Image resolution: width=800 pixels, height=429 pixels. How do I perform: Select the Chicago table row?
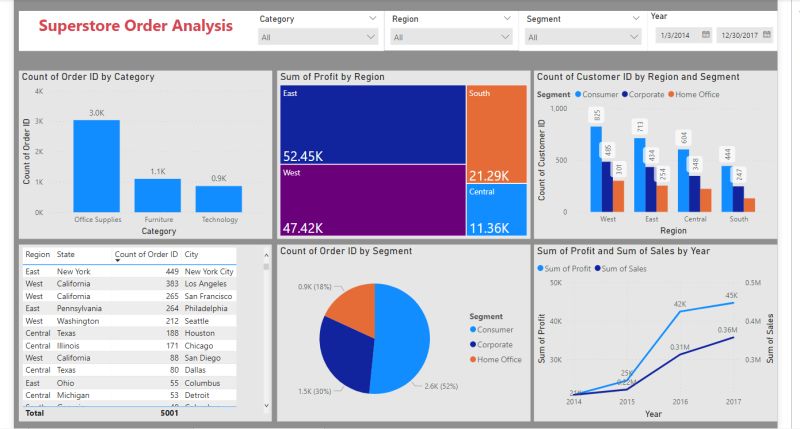(x=130, y=346)
